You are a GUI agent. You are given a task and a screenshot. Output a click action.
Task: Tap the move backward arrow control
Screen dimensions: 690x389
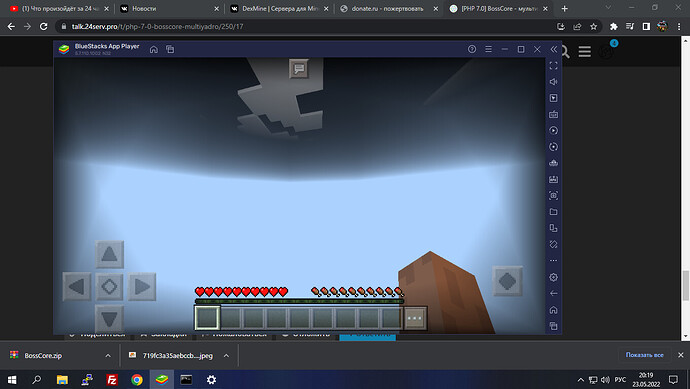[110, 319]
